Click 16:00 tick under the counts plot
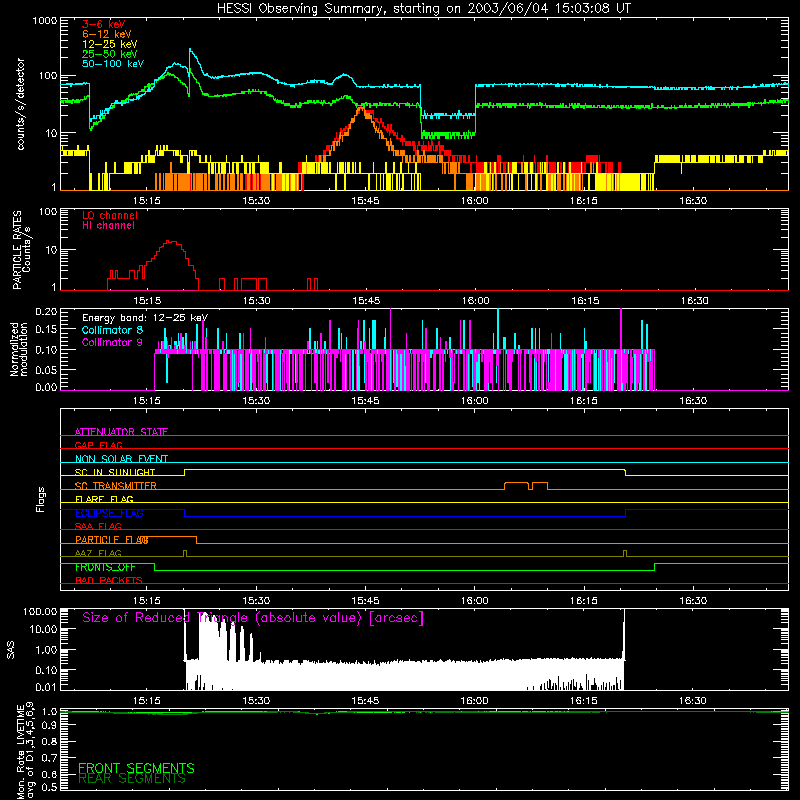Image resolution: width=800 pixels, height=800 pixels. click(474, 201)
